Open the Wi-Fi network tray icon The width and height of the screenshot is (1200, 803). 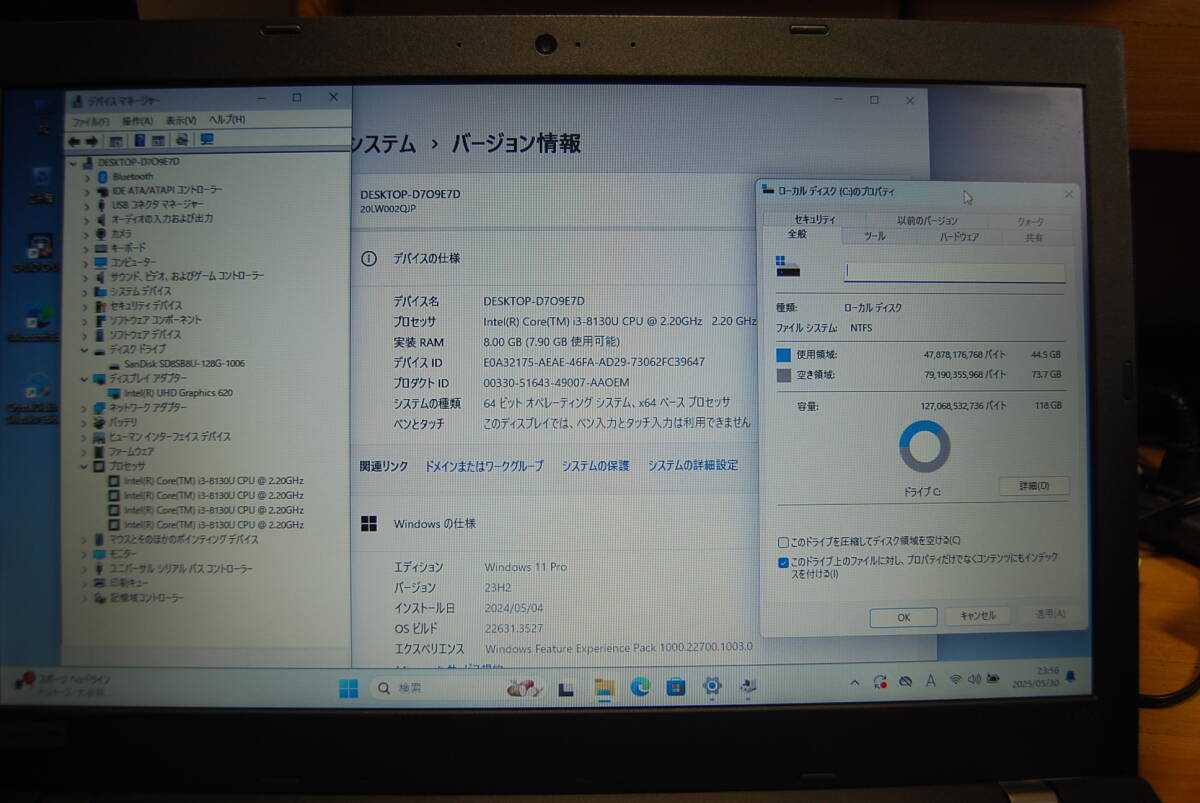(x=956, y=680)
